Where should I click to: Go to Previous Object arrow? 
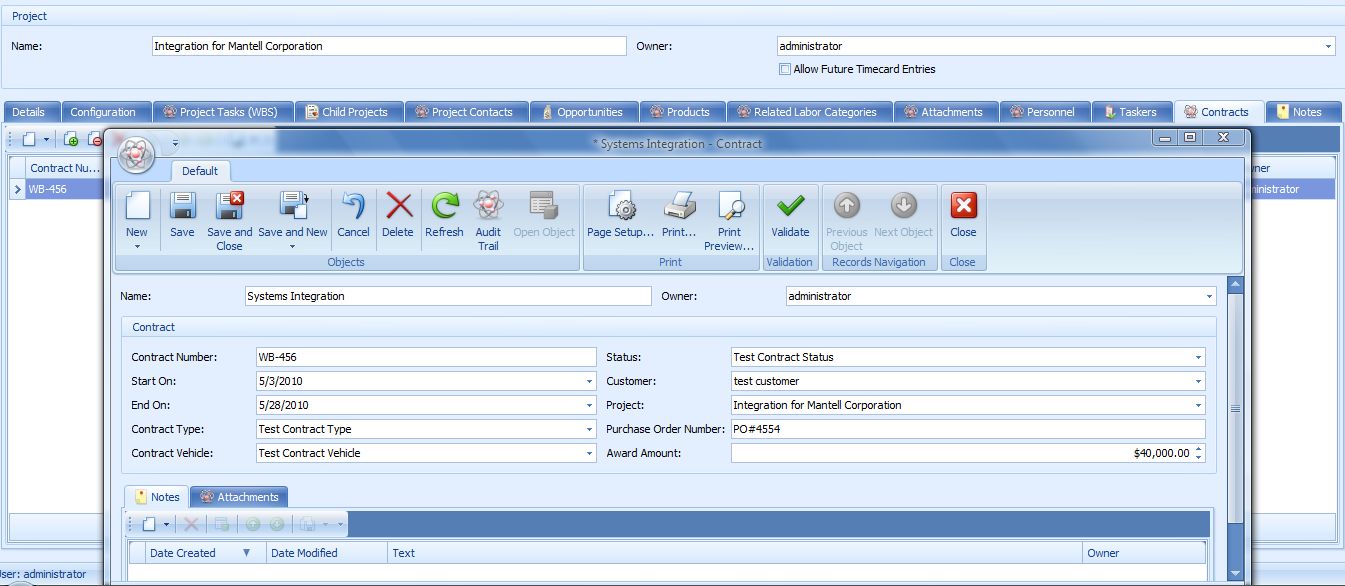pyautogui.click(x=846, y=206)
